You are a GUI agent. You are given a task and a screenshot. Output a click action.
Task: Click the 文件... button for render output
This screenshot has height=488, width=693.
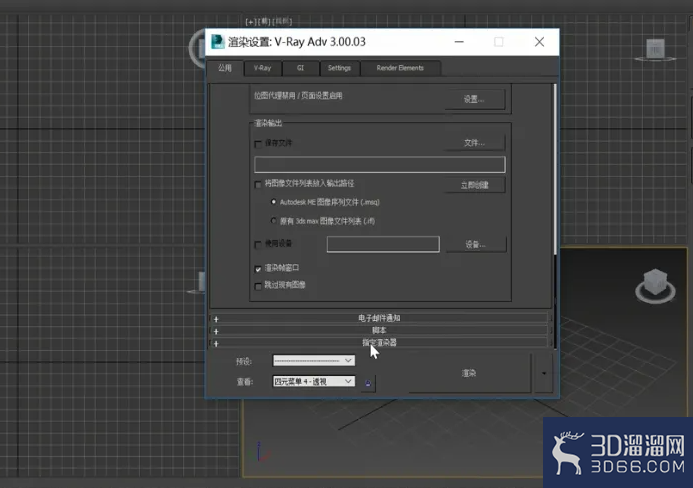(474, 143)
